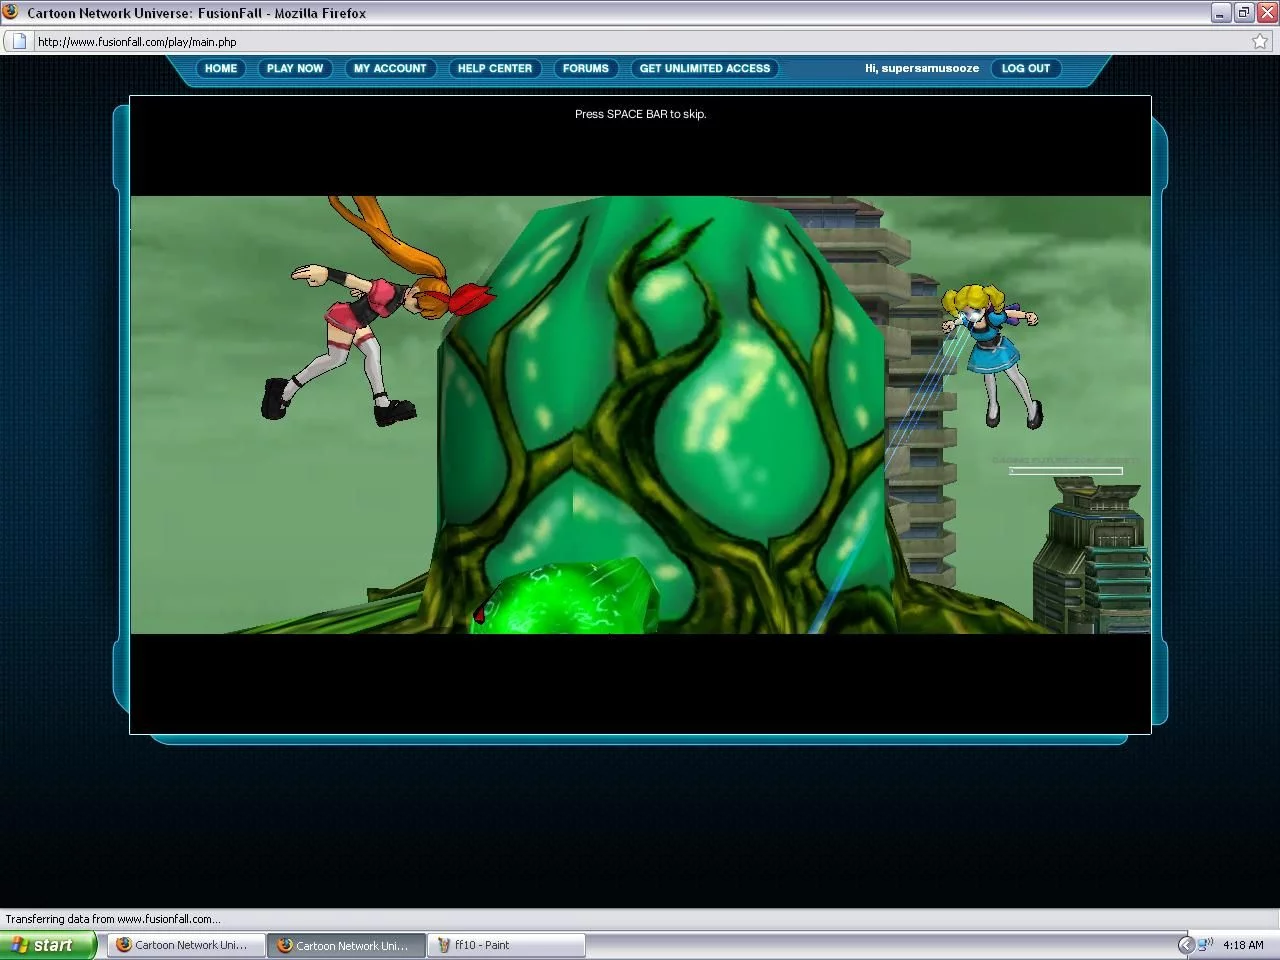
Task: Click the page icon beside the URL
Action: tap(18, 41)
